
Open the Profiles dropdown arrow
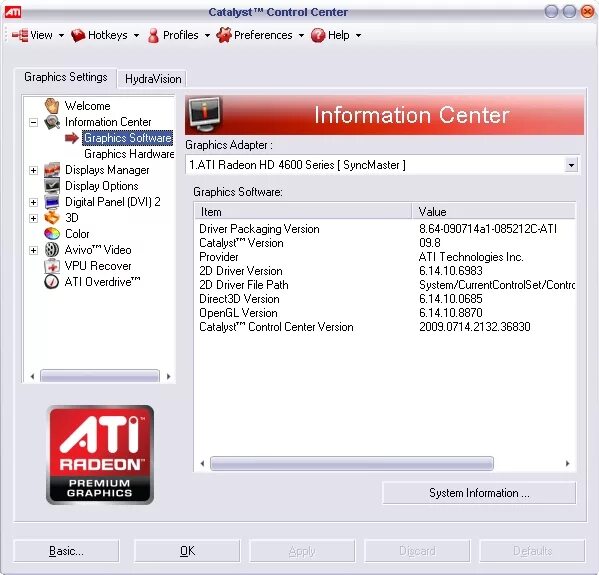coord(207,36)
